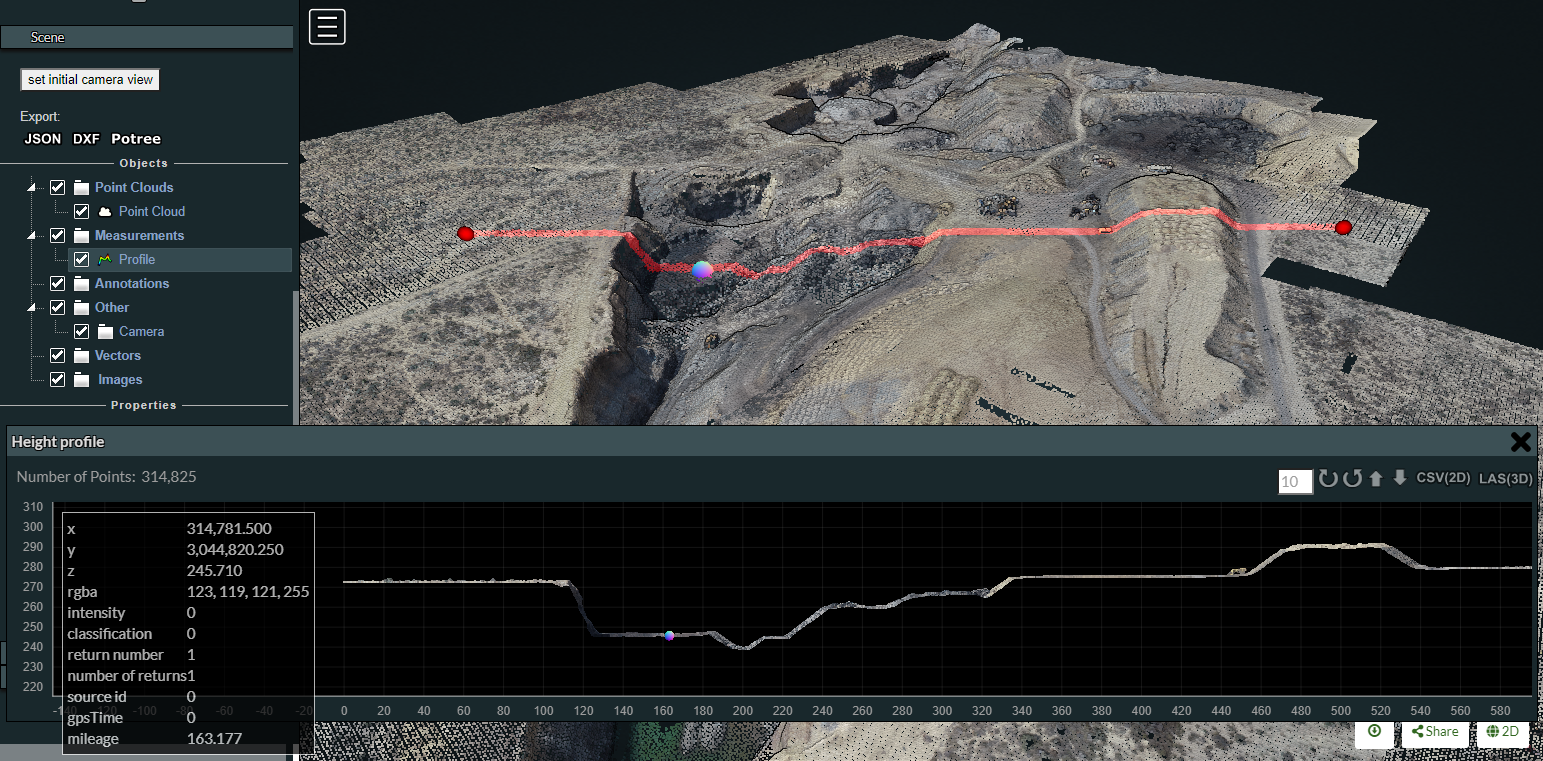Uncheck the Point Cloud layer checkbox
The height and width of the screenshot is (761, 1543).
pyautogui.click(x=82, y=211)
